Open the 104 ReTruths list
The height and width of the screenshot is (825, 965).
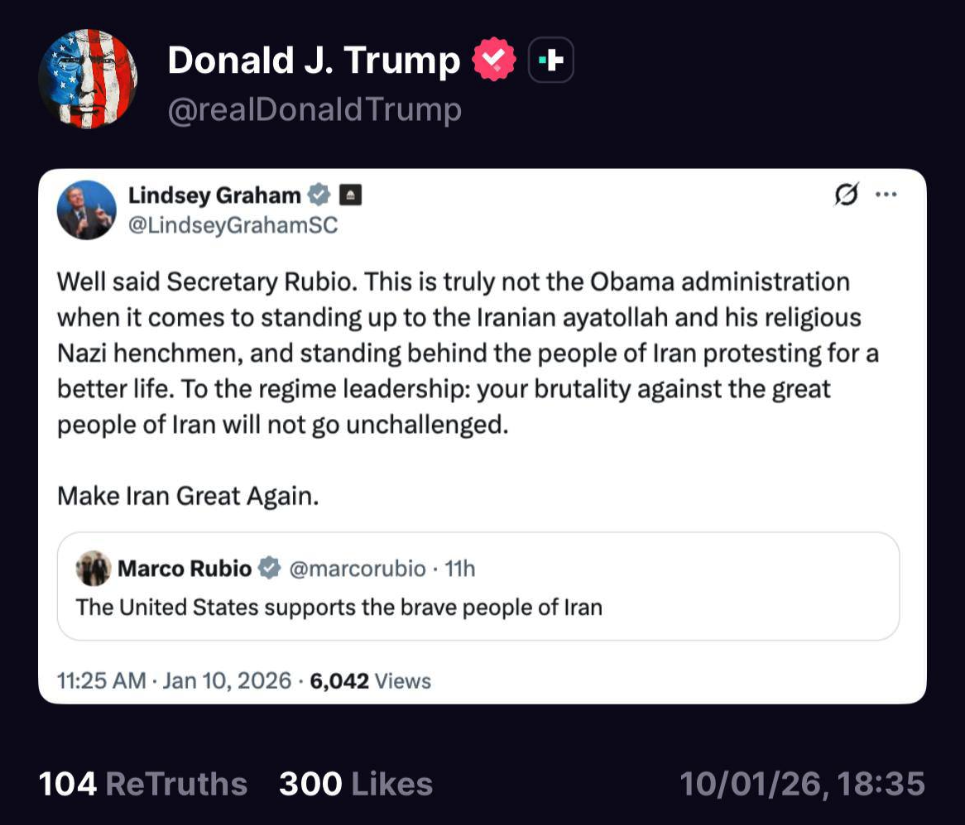143,784
